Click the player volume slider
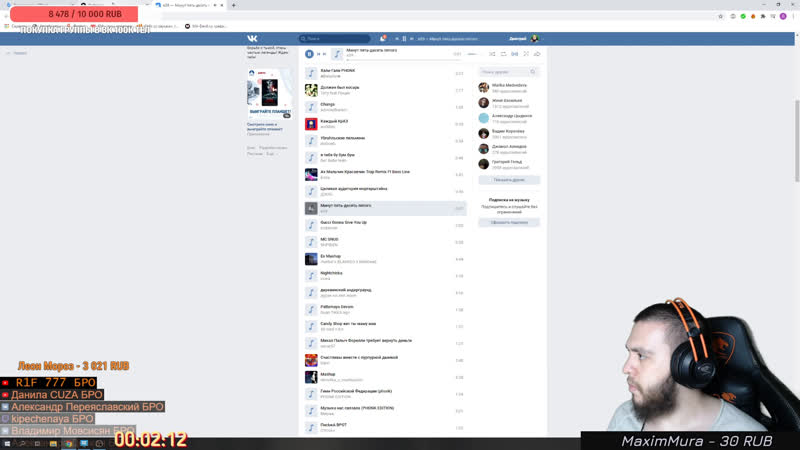This screenshot has width=800, height=450. click(475, 54)
